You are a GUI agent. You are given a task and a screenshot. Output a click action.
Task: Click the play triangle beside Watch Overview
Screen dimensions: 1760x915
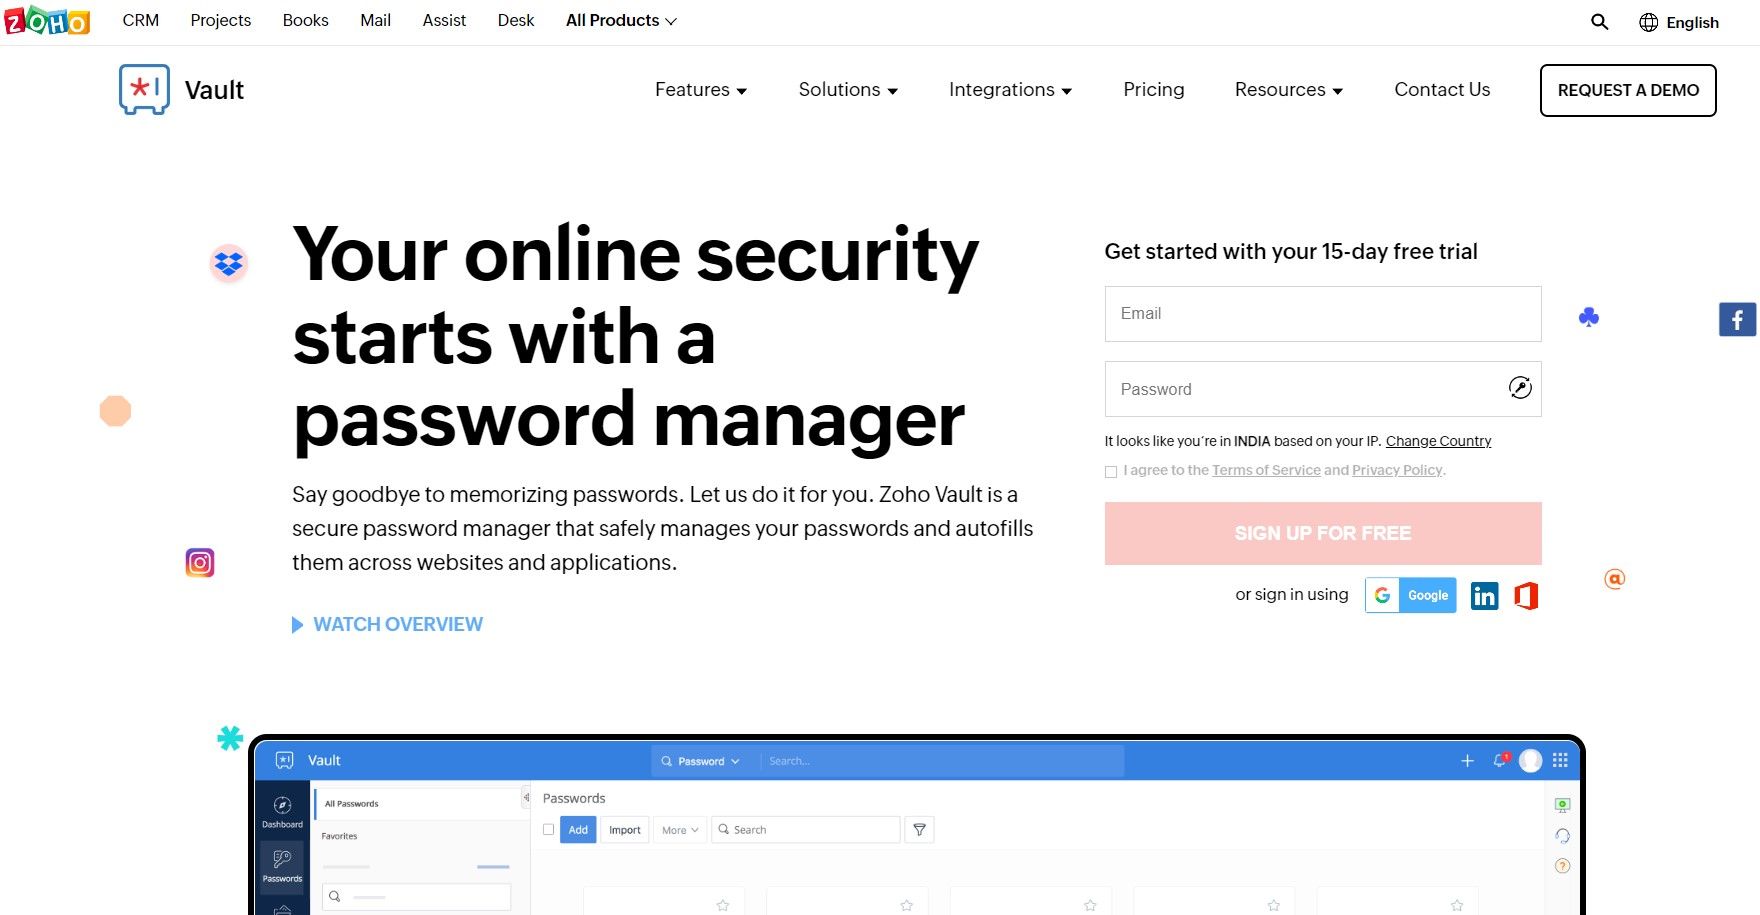297,625
